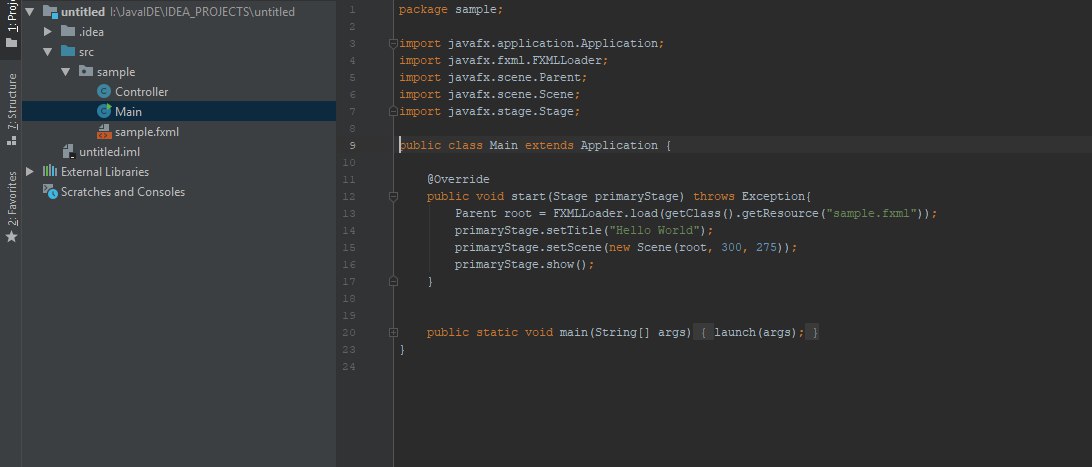Expand the .idea folder arrow
The width and height of the screenshot is (1092, 467).
tap(47, 32)
